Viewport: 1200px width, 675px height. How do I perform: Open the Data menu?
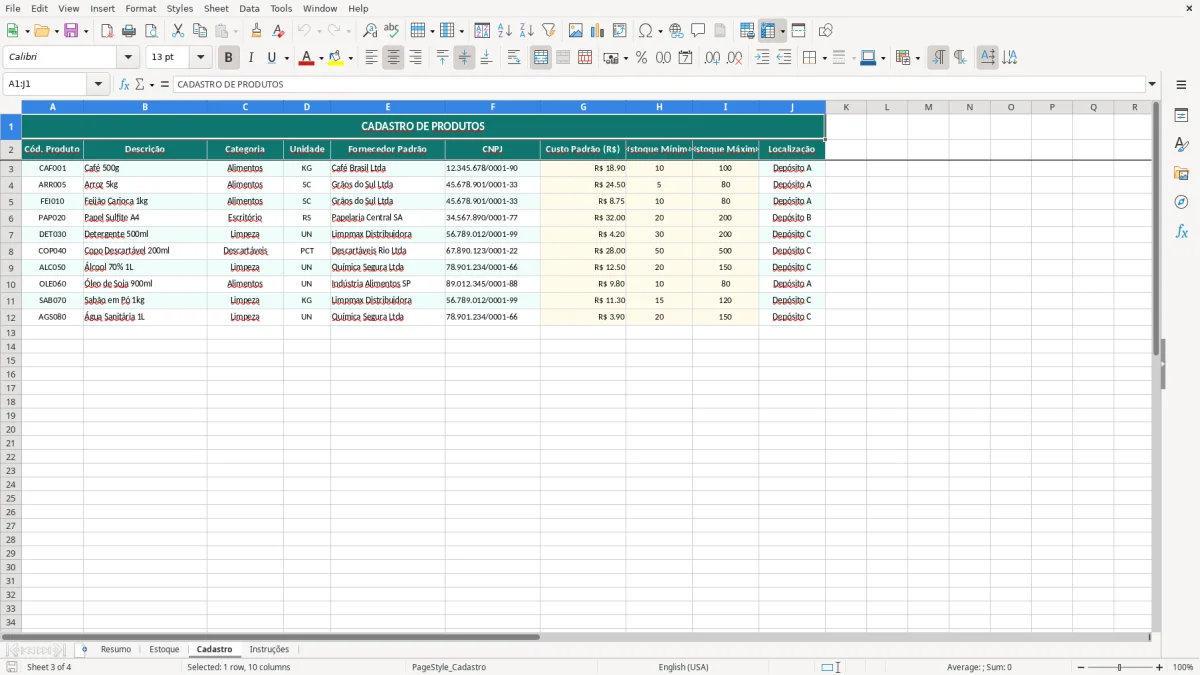point(249,8)
